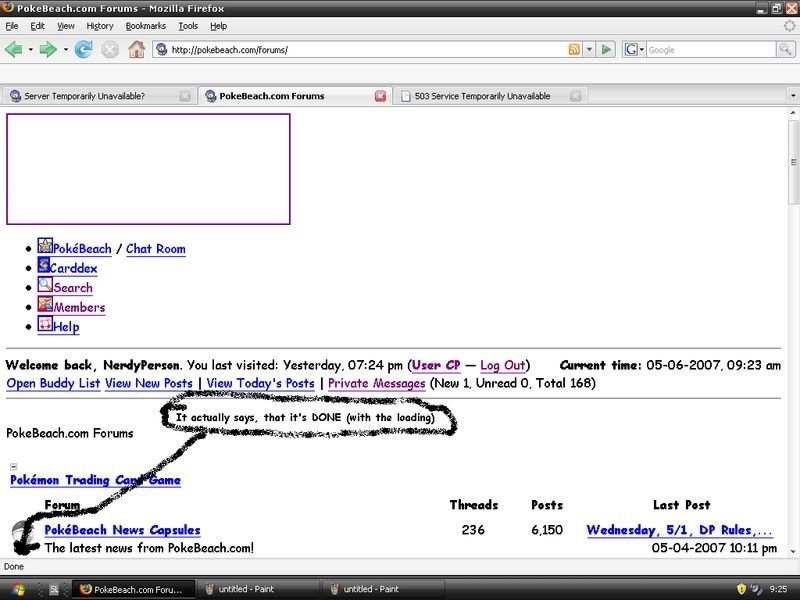The height and width of the screenshot is (600, 800).
Task: Click the Carddex icon
Action: coord(43,265)
